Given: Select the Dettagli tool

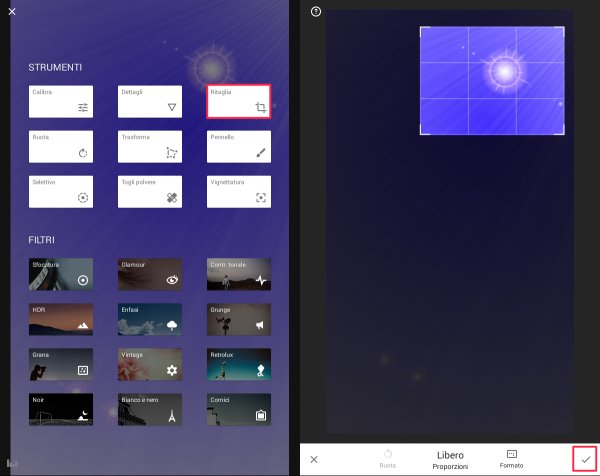Looking at the screenshot, I should coord(150,101).
